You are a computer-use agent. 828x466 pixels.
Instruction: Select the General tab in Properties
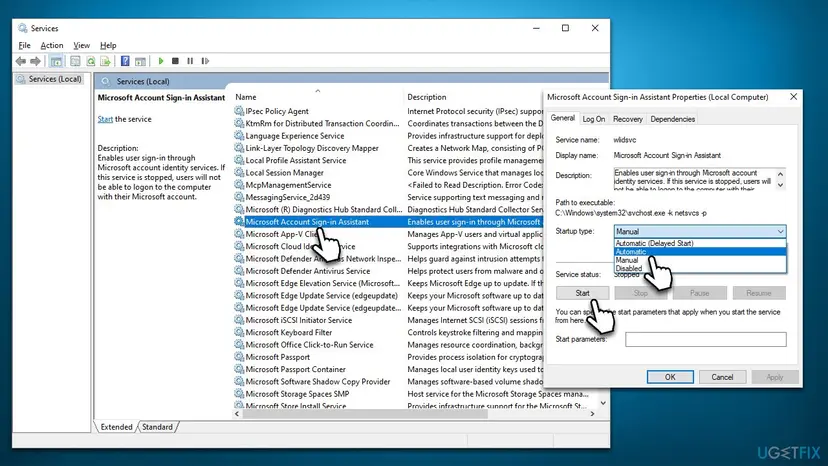click(562, 118)
